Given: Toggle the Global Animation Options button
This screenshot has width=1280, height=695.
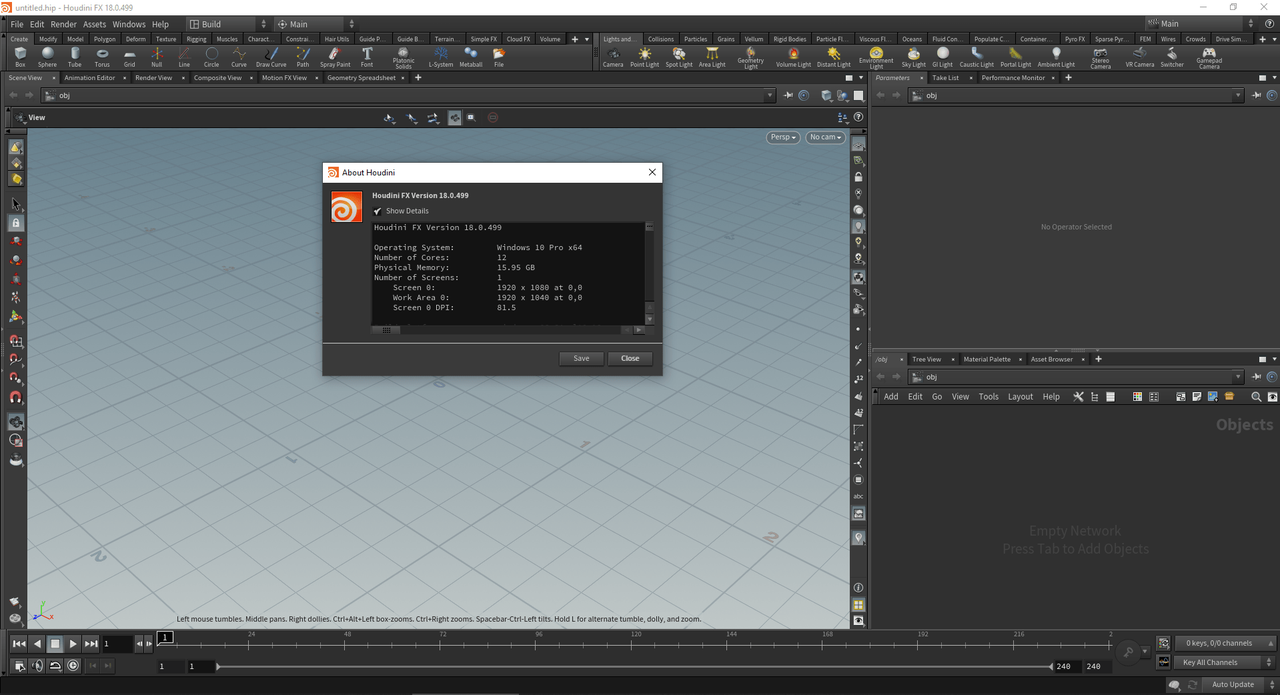Looking at the screenshot, I should tap(19, 666).
